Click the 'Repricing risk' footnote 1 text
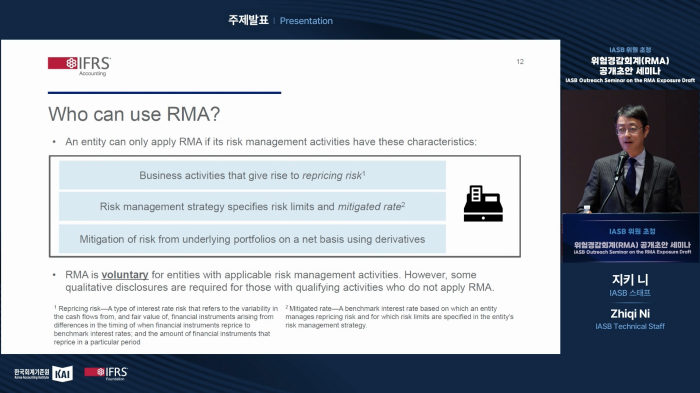This screenshot has height=393, width=700. [x=166, y=325]
